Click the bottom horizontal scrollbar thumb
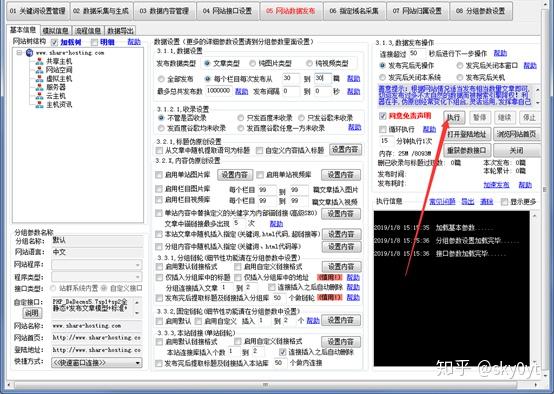Image resolution: width=554 pixels, height=394 pixels. click(x=265, y=385)
